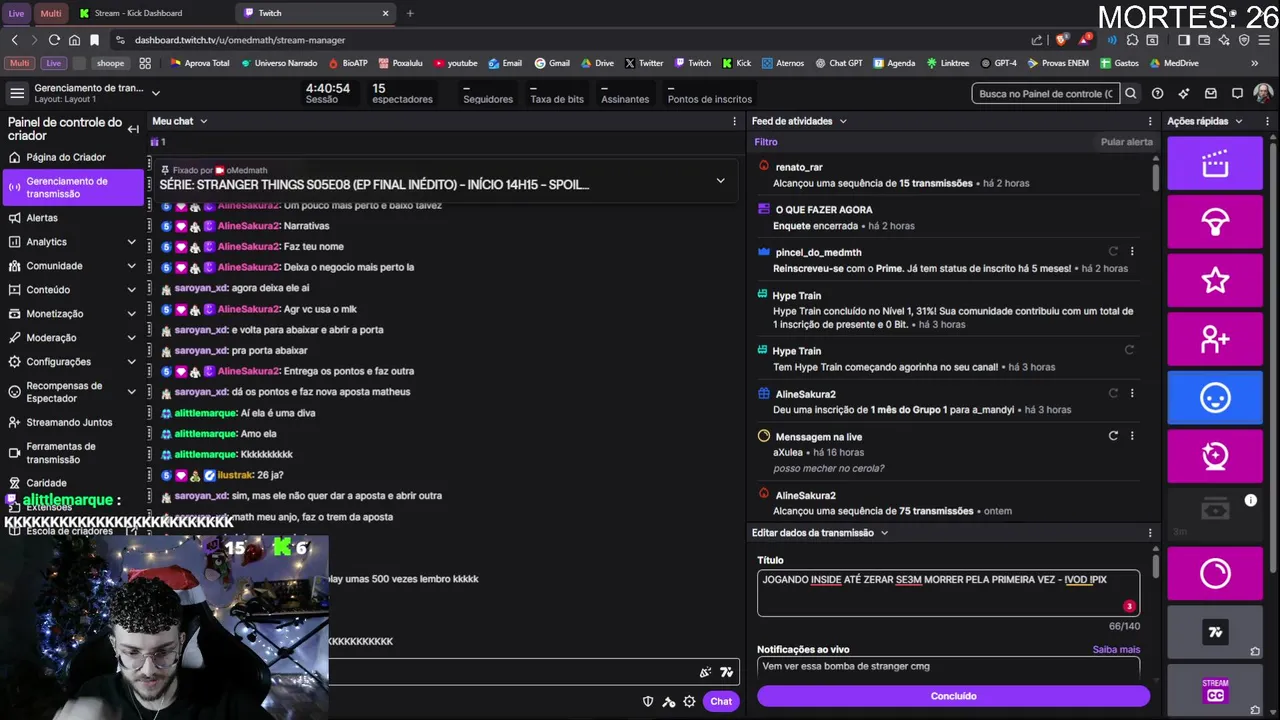Screen dimensions: 1280x720
Task: Click the parachute raid quick action tile
Action: coord(1215,221)
